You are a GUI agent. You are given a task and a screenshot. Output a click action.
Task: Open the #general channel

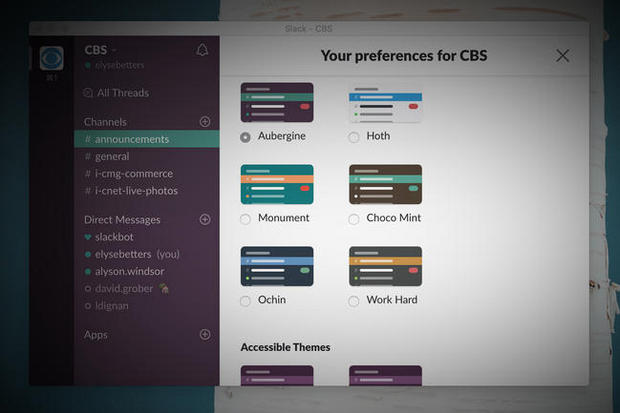click(147, 157)
